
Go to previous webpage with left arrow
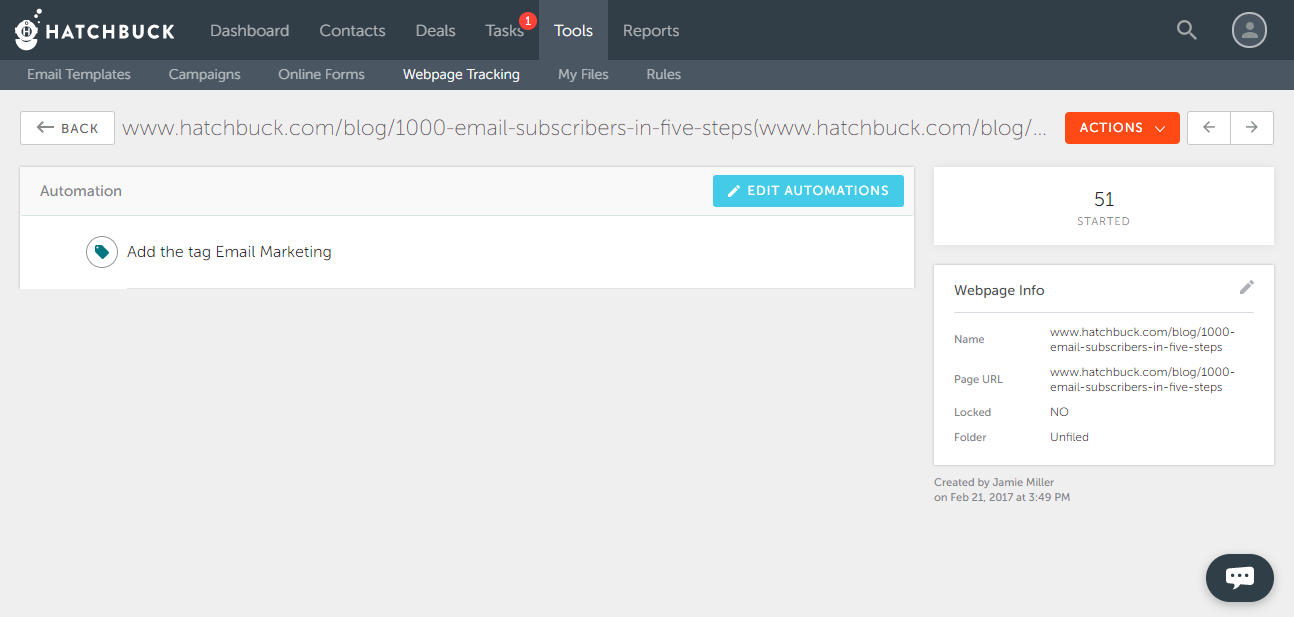coord(1209,128)
